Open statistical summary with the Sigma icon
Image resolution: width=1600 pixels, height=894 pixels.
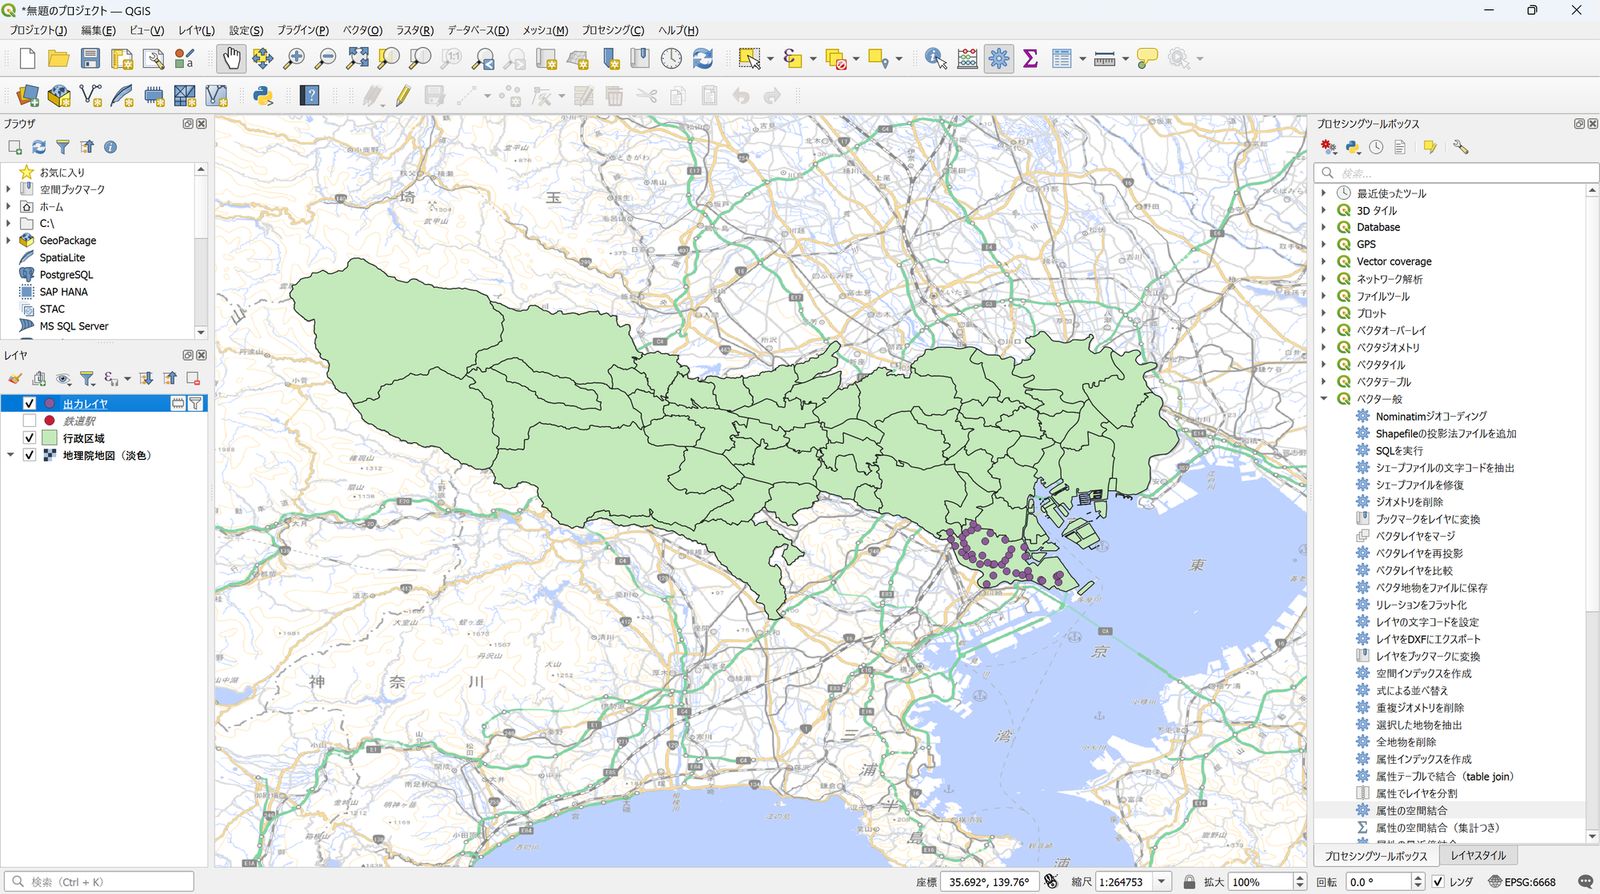tap(1030, 59)
